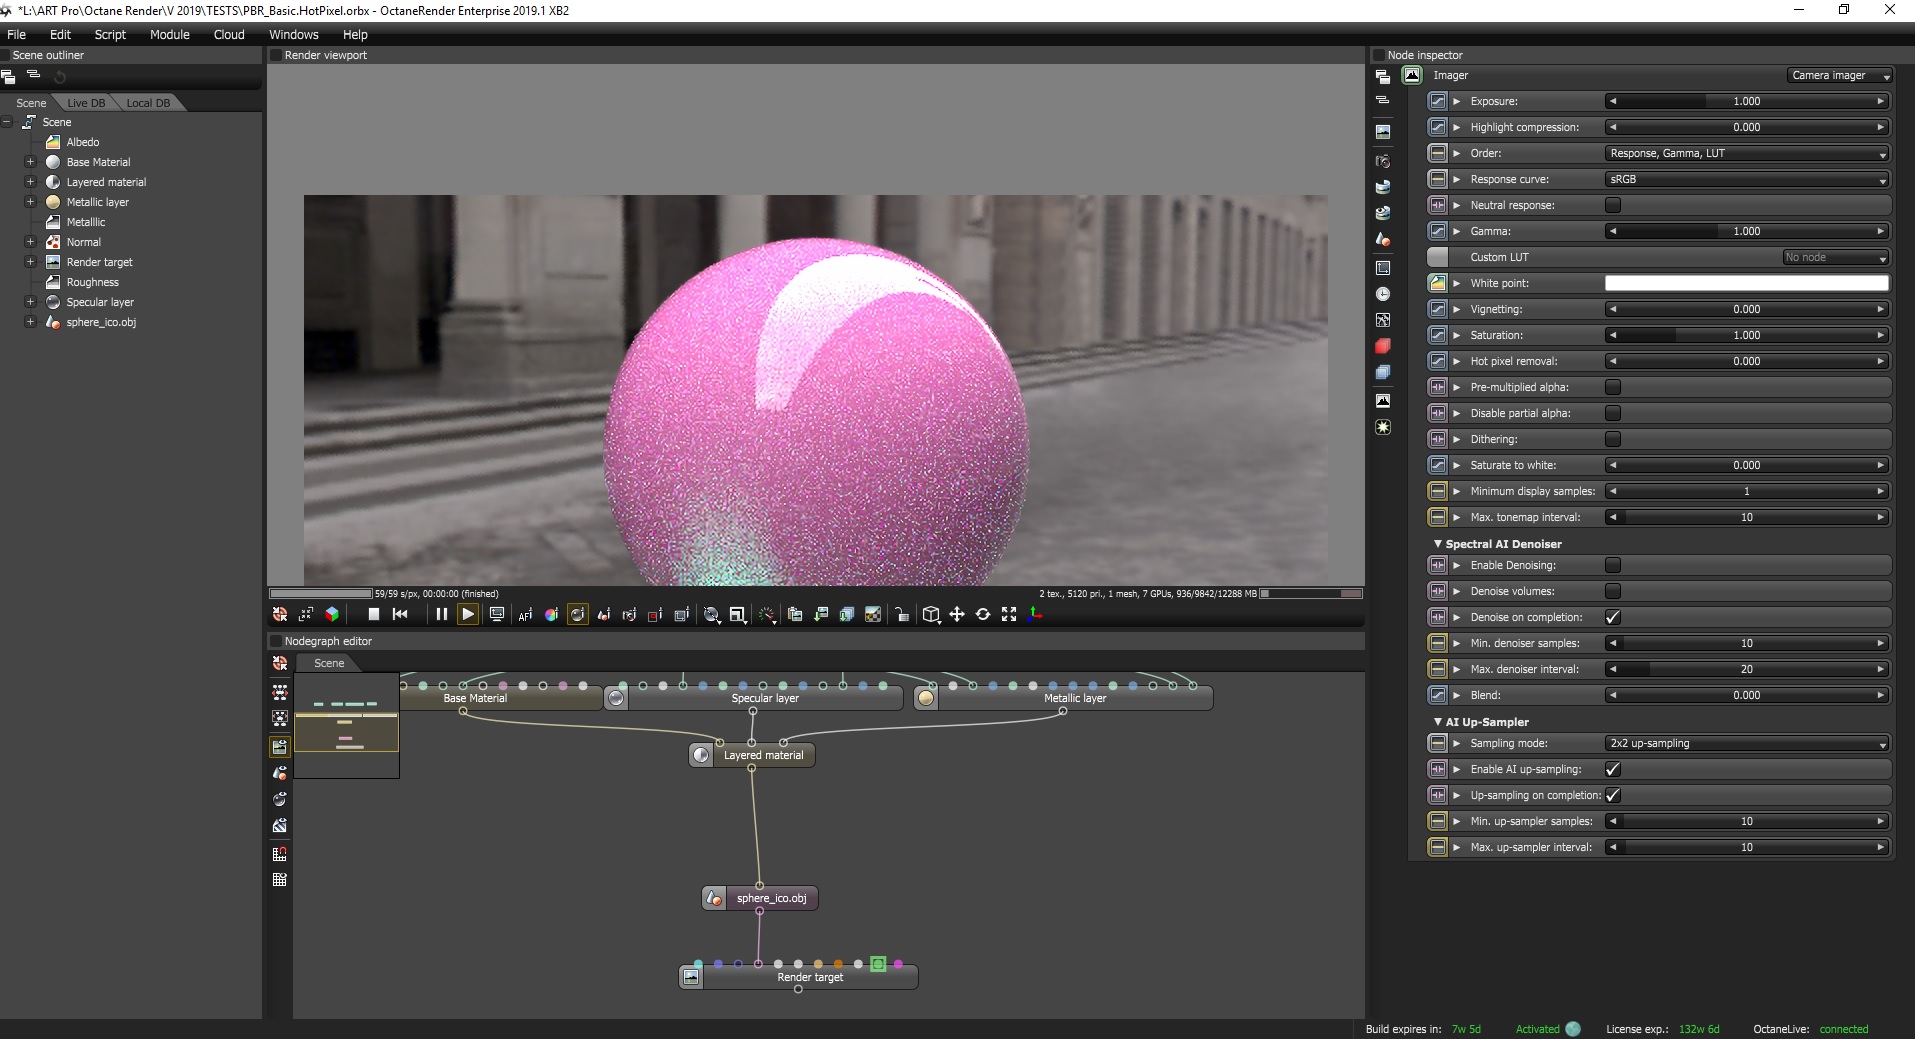Screen dimensions: 1915x1039
Task: Open the camera settings icon in Node inspector
Action: (1383, 161)
